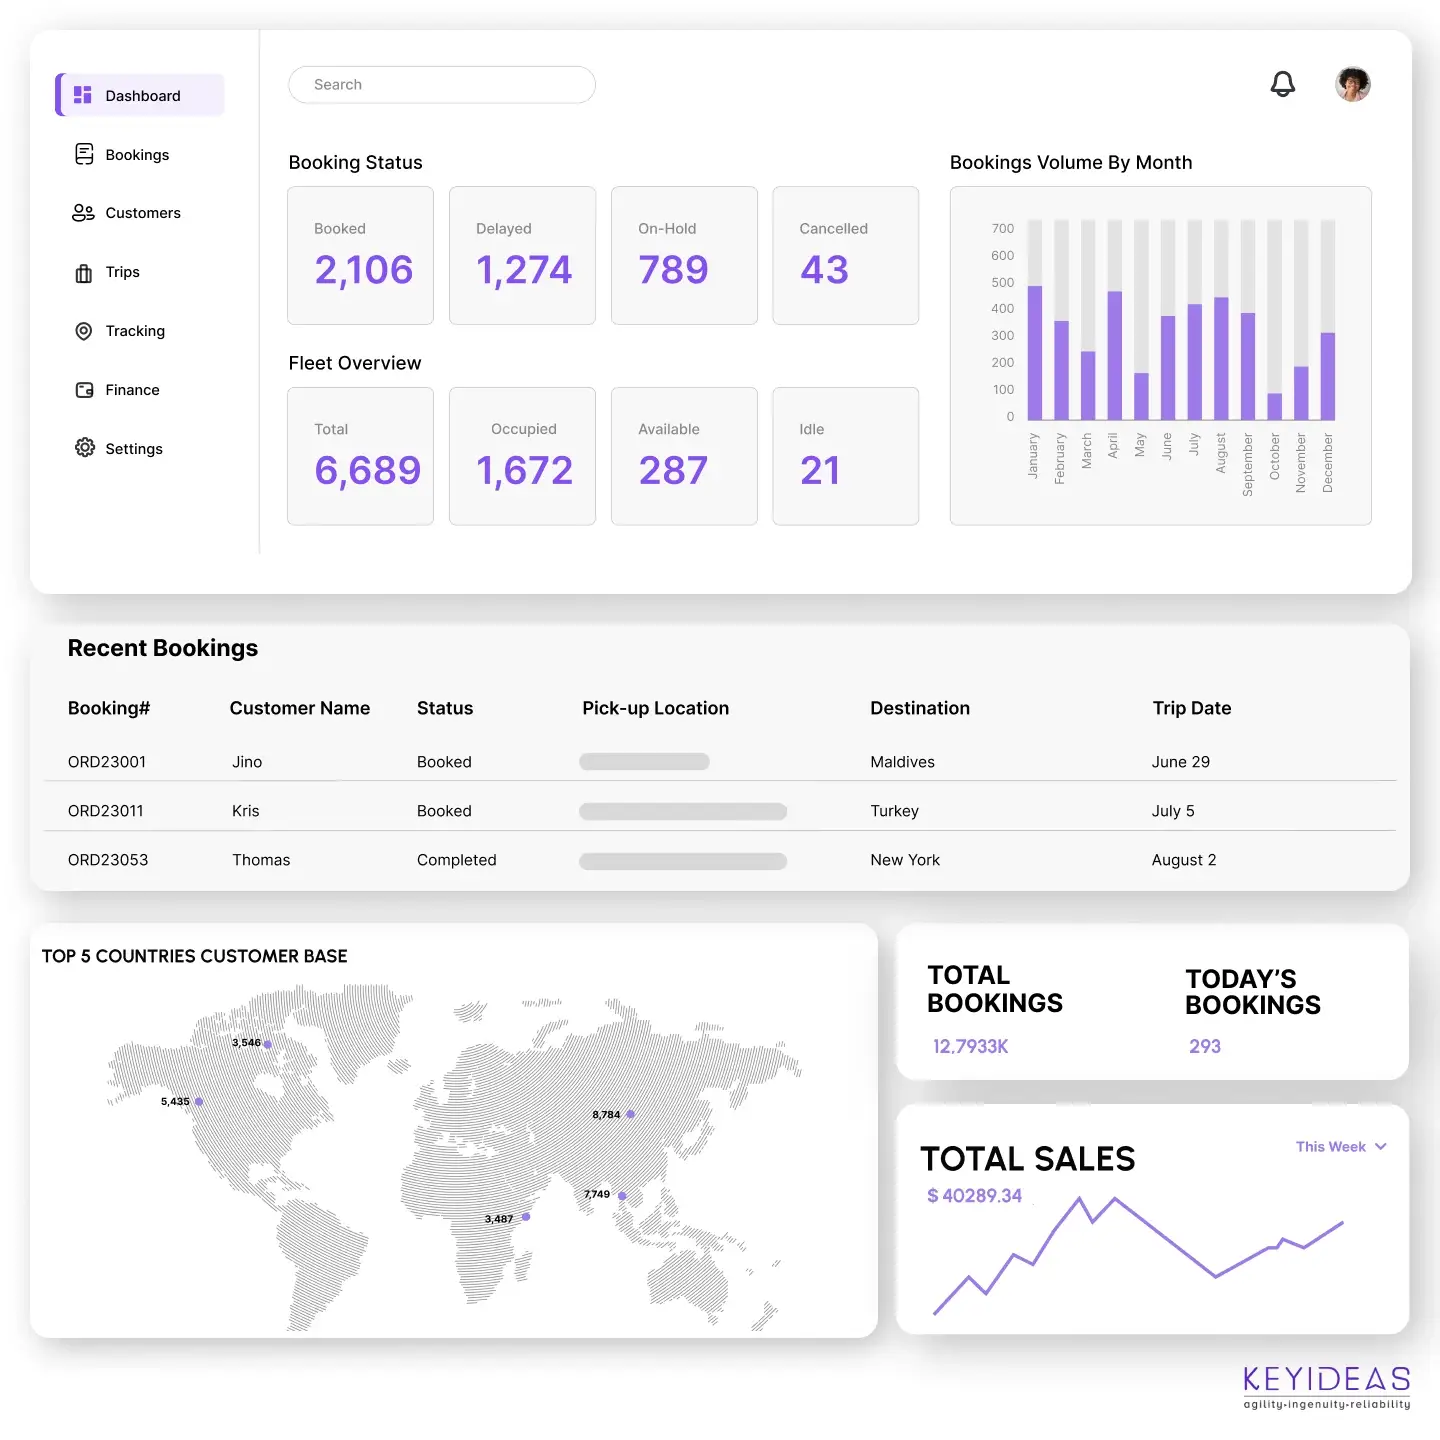Click the January bar in chart

(1035, 352)
